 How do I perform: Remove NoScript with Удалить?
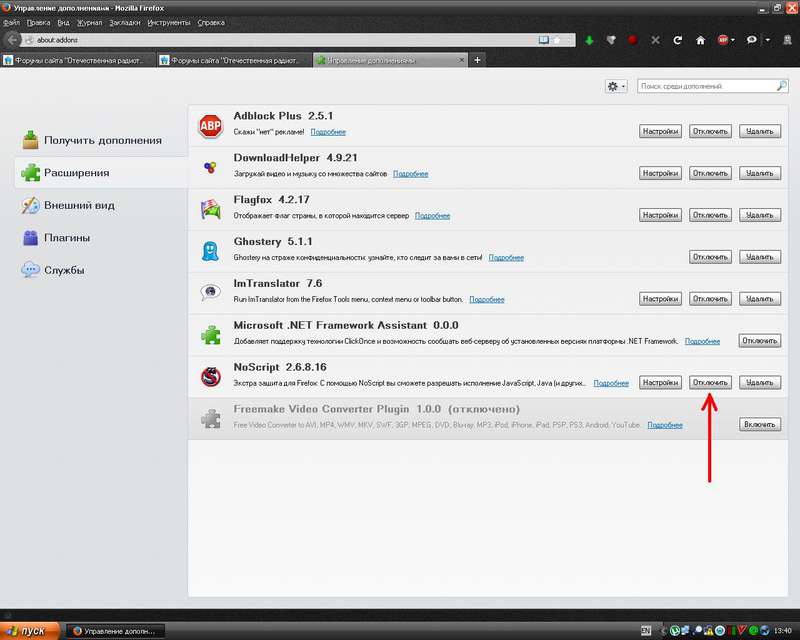click(x=760, y=382)
